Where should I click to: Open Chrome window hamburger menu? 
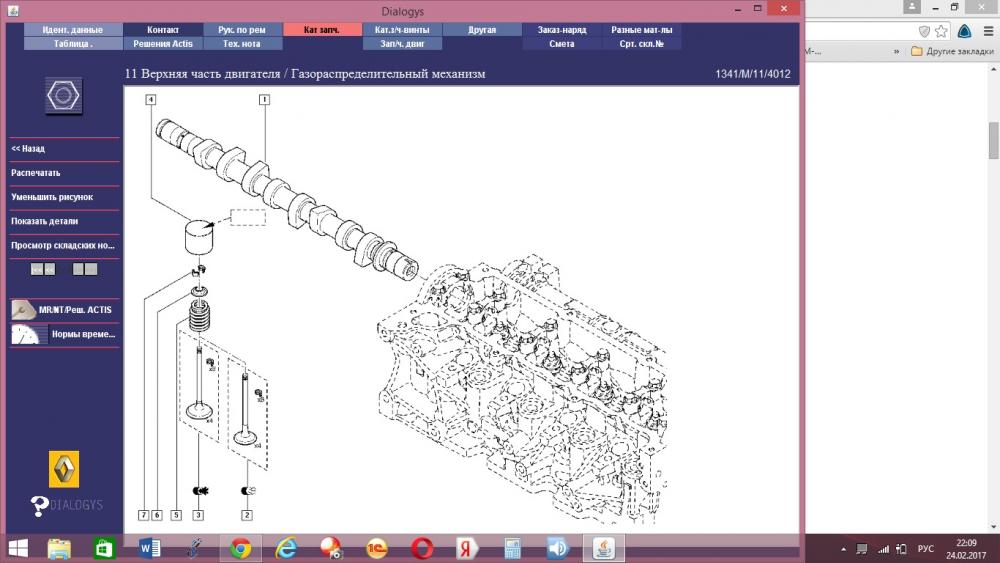[x=989, y=31]
